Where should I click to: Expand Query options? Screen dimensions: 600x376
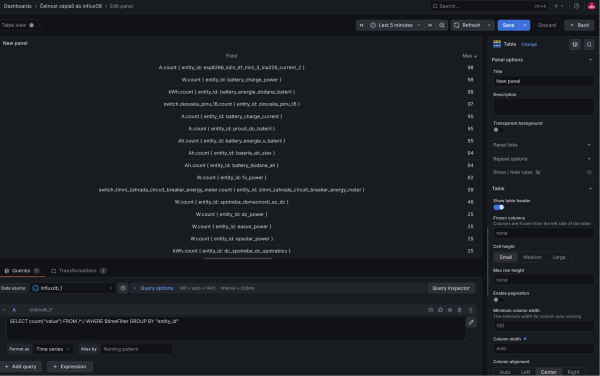pyautogui.click(x=157, y=288)
